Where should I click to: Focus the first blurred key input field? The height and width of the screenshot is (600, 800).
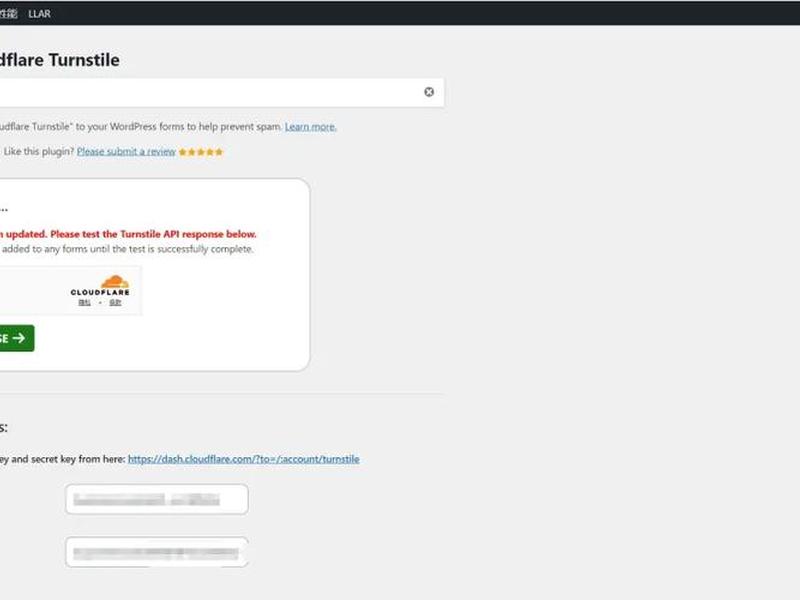point(157,499)
